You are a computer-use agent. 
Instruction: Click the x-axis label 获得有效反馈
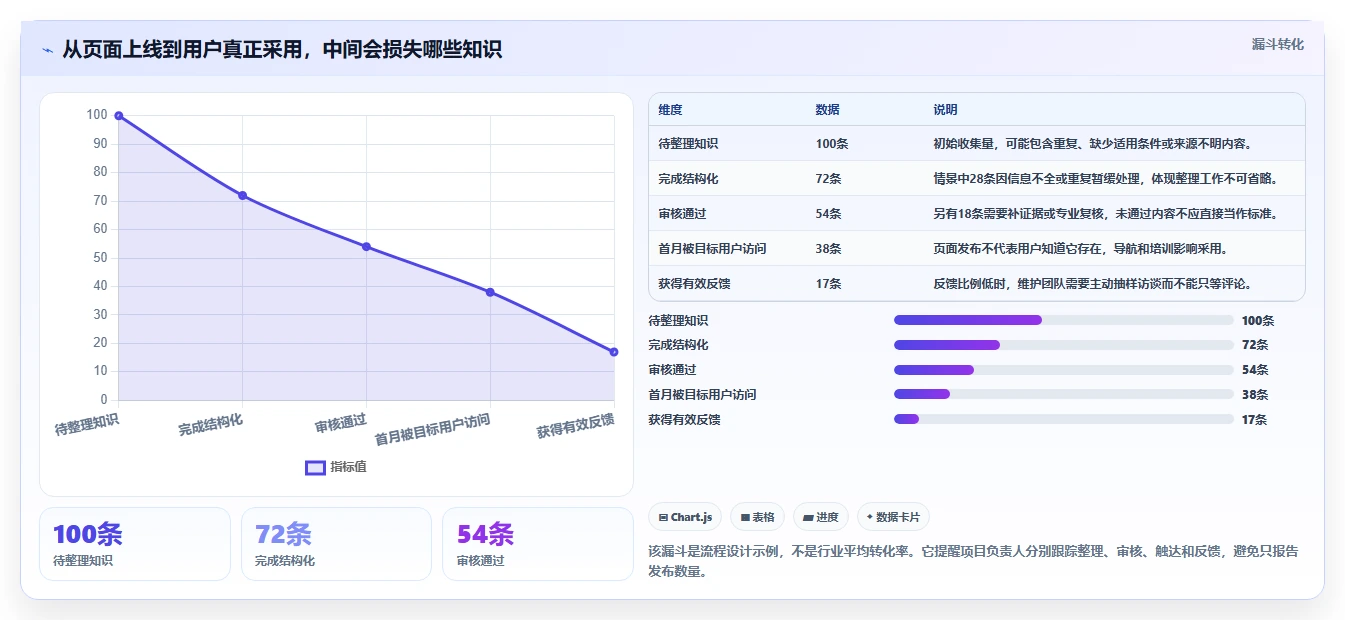[575, 425]
